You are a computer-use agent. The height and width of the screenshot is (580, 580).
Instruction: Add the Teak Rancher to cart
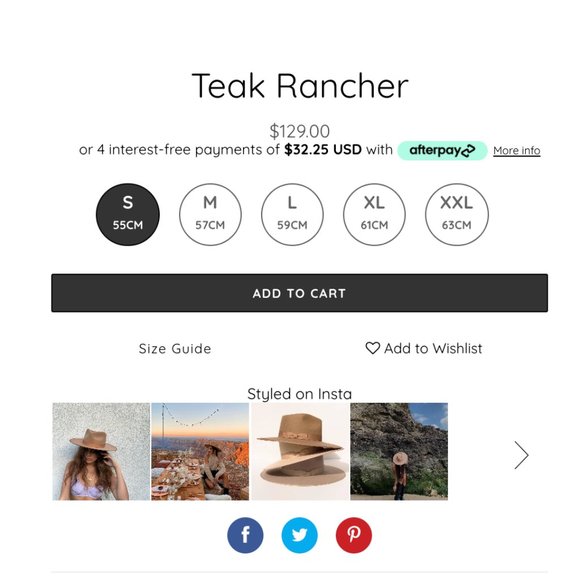point(300,293)
